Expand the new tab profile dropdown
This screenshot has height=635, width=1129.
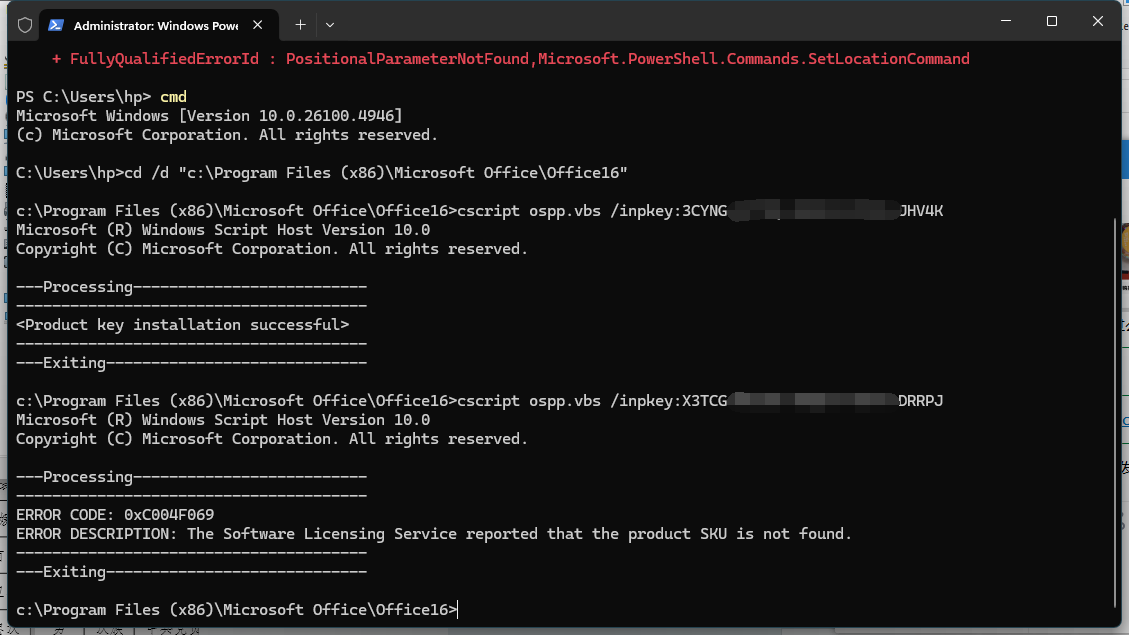330,24
